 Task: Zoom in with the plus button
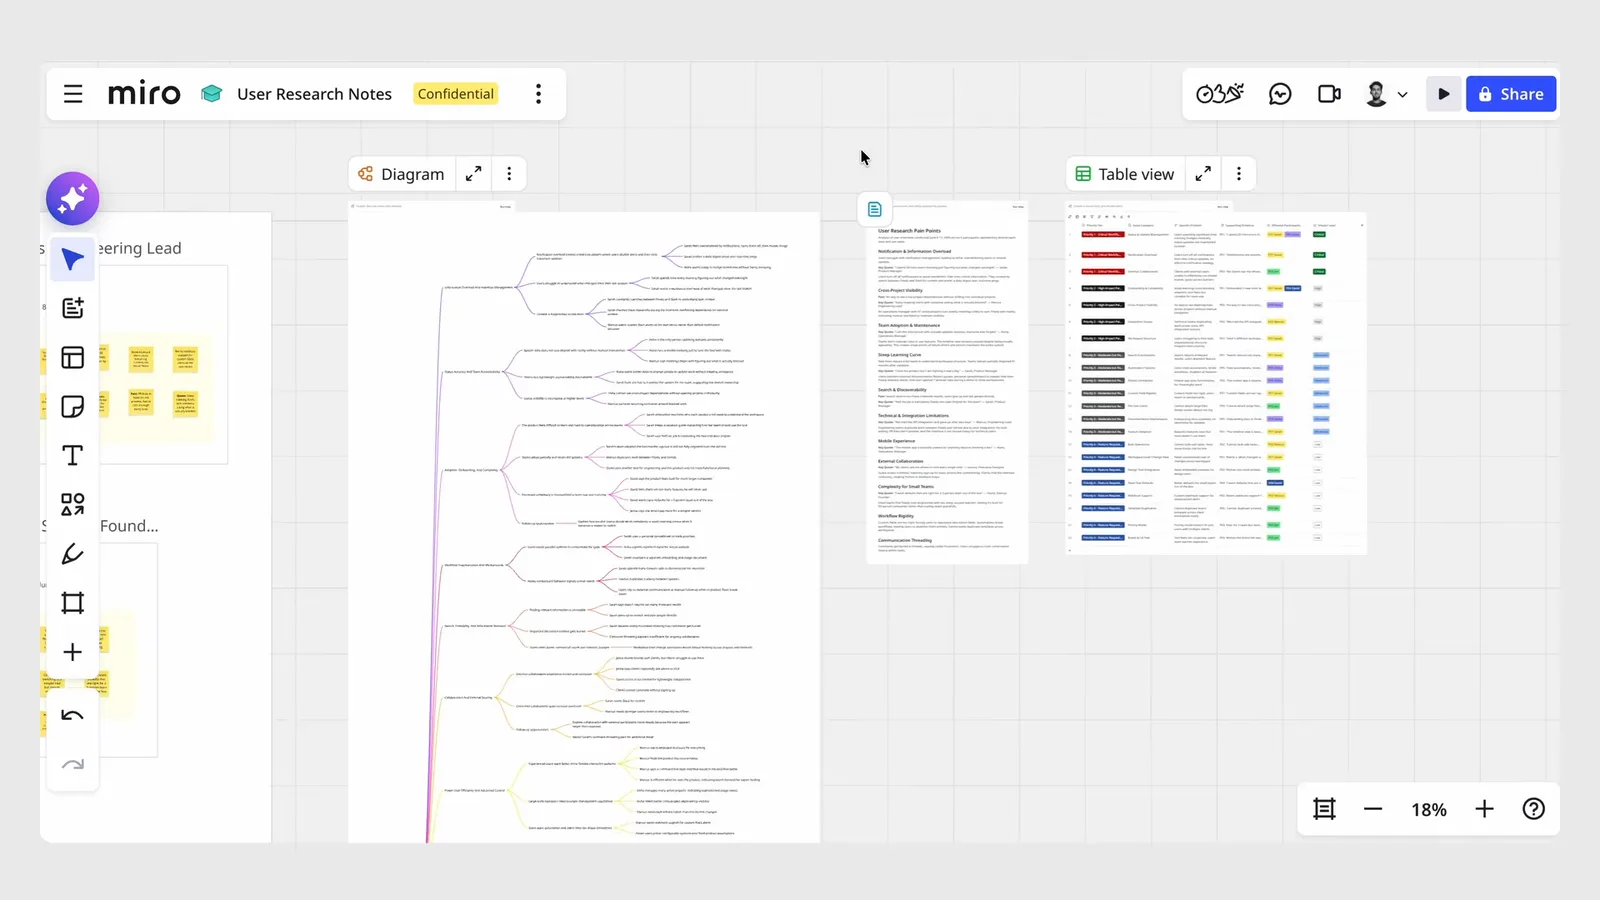click(1485, 809)
